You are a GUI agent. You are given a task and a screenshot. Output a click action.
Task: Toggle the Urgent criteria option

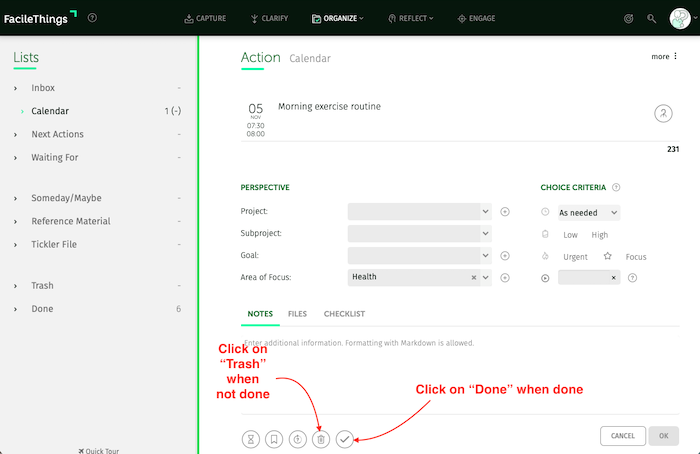tap(575, 257)
